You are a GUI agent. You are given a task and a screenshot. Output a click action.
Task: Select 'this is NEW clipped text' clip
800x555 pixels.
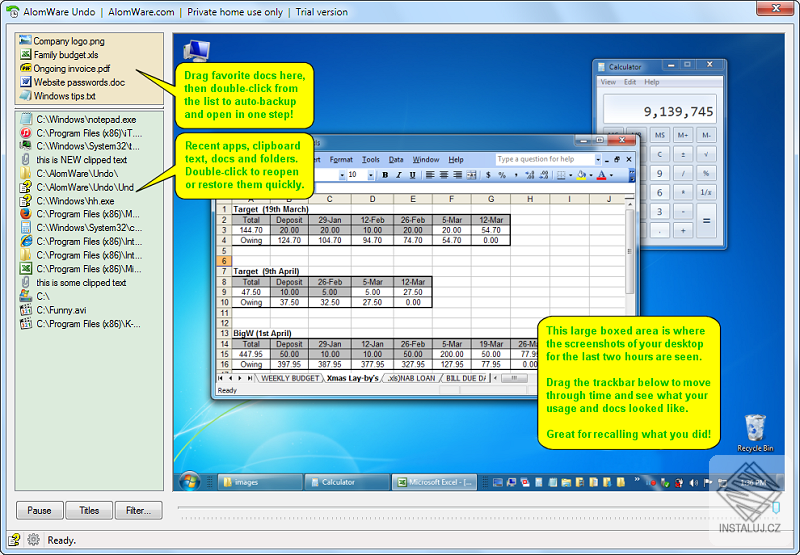point(74,160)
